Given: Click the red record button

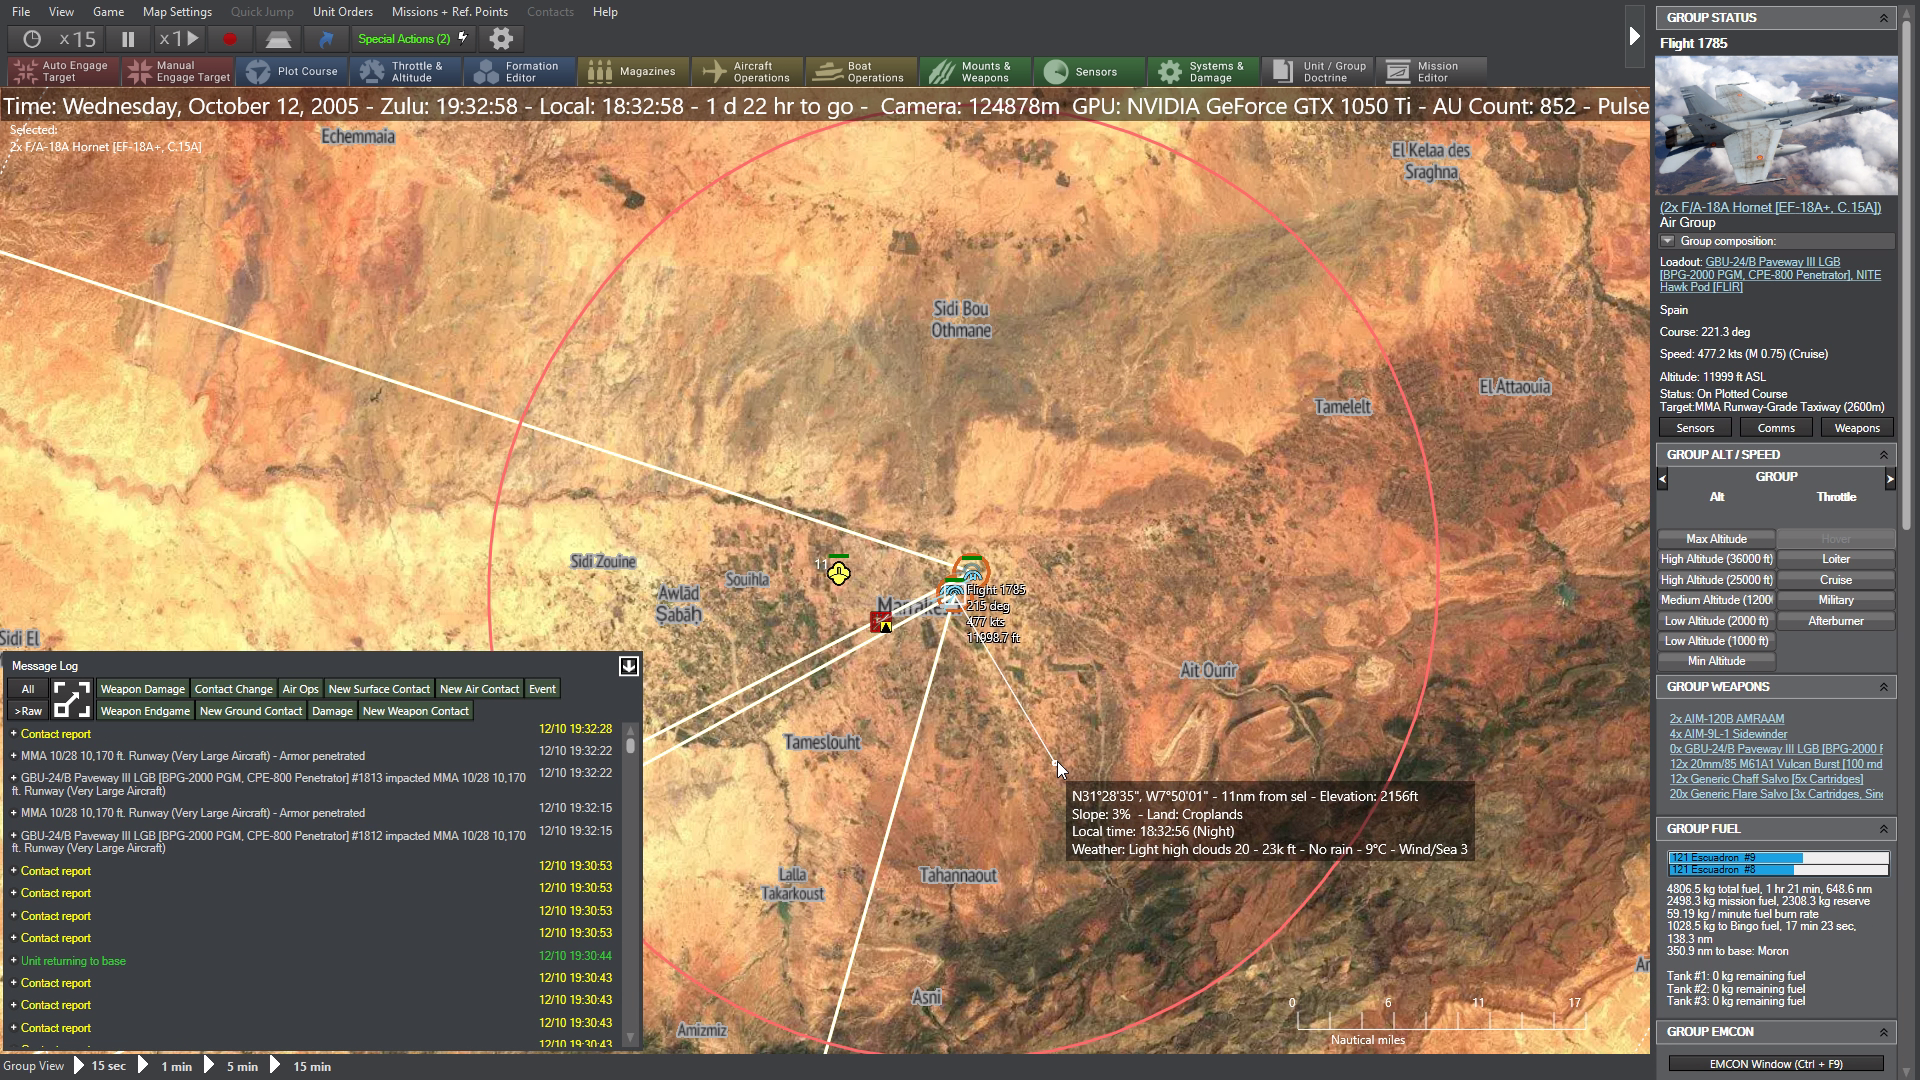Looking at the screenshot, I should pos(229,39).
